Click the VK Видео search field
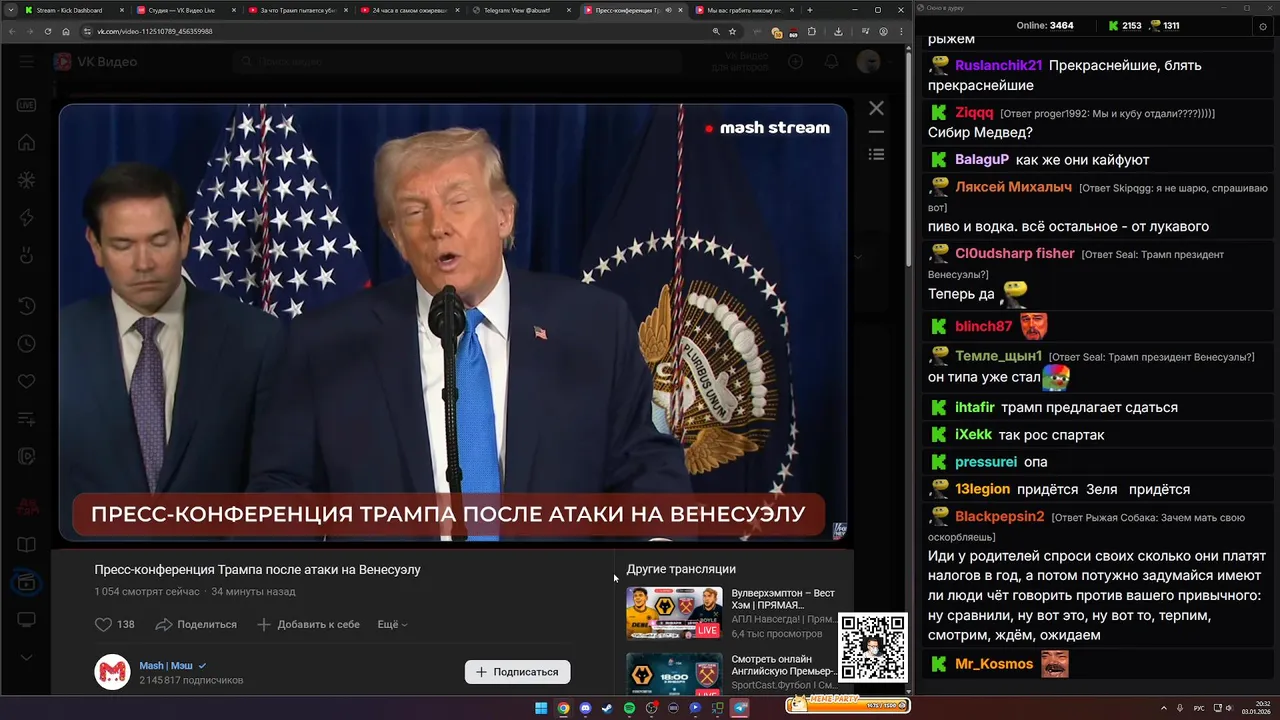 [455, 62]
